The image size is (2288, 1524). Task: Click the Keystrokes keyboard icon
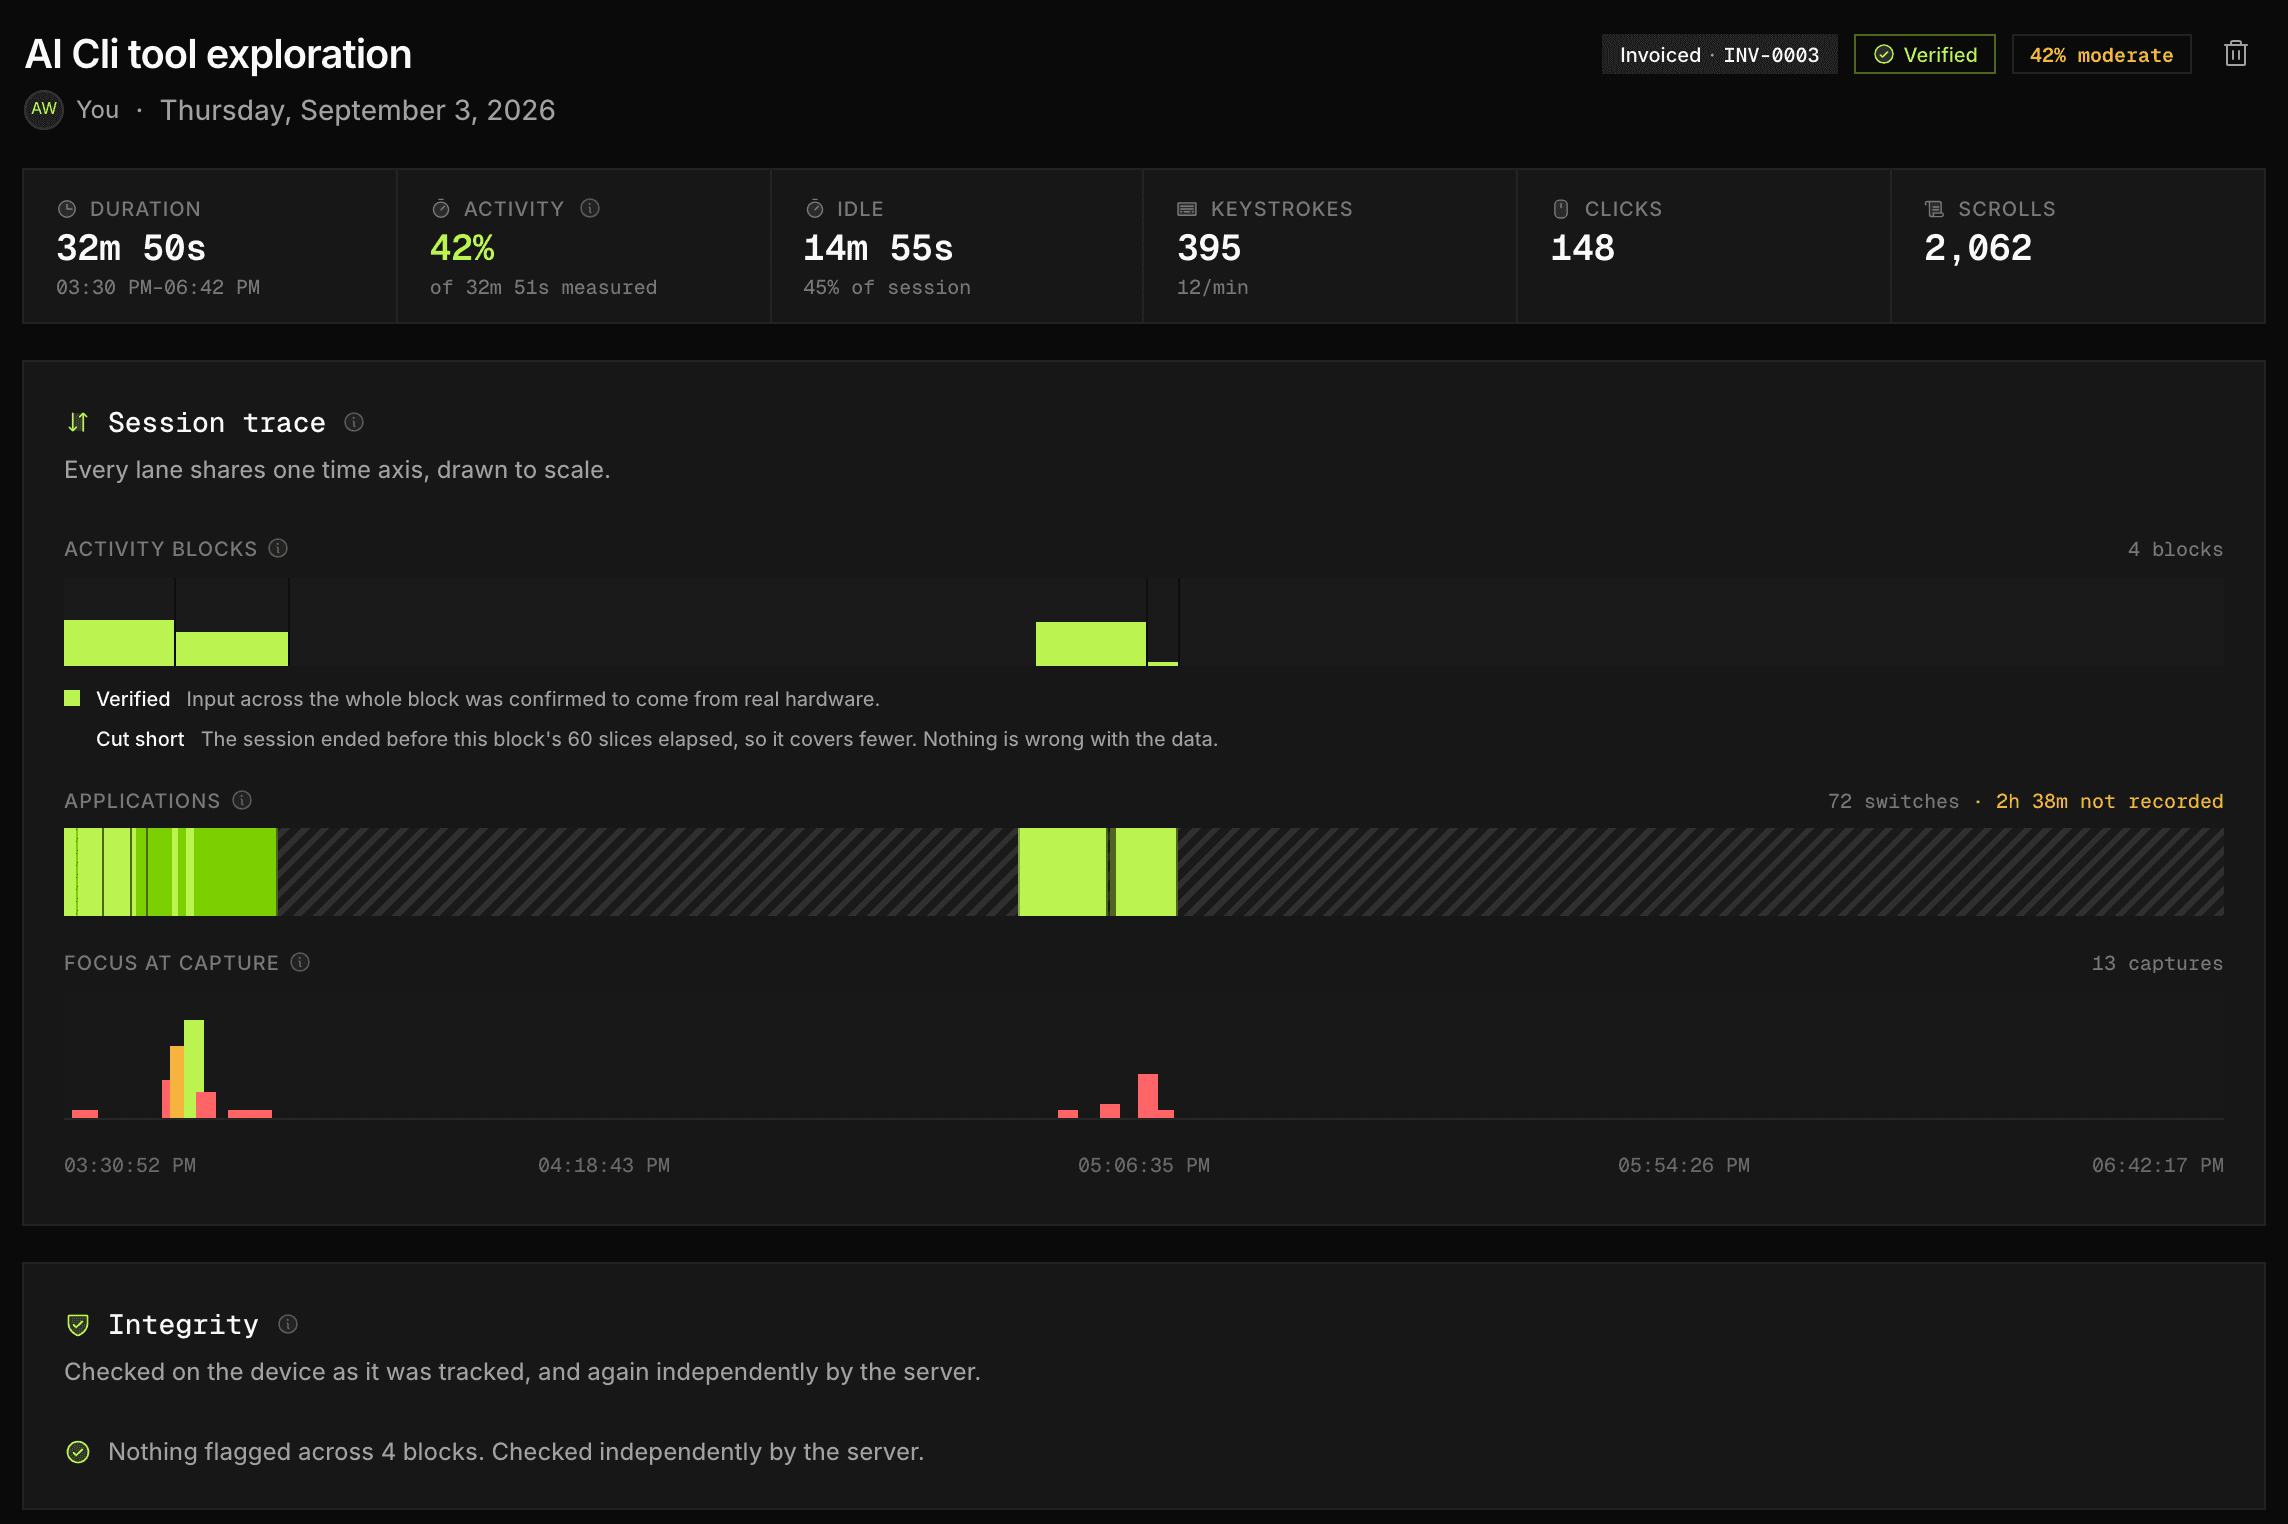pyautogui.click(x=1187, y=209)
